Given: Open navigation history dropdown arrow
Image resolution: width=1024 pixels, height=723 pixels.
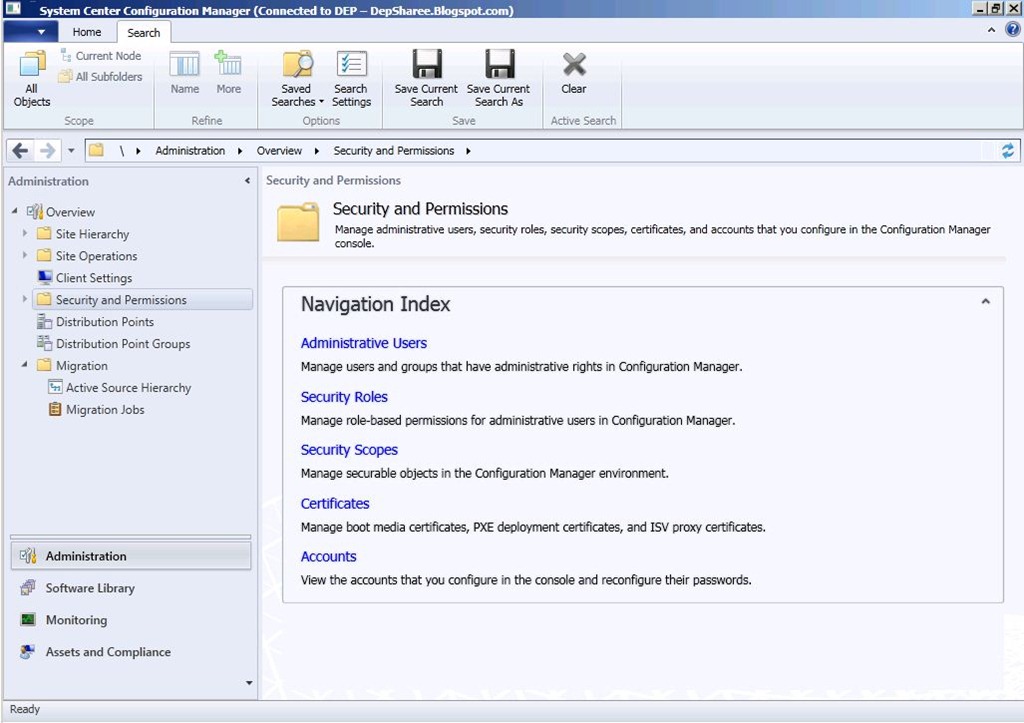Looking at the screenshot, I should click(x=71, y=151).
